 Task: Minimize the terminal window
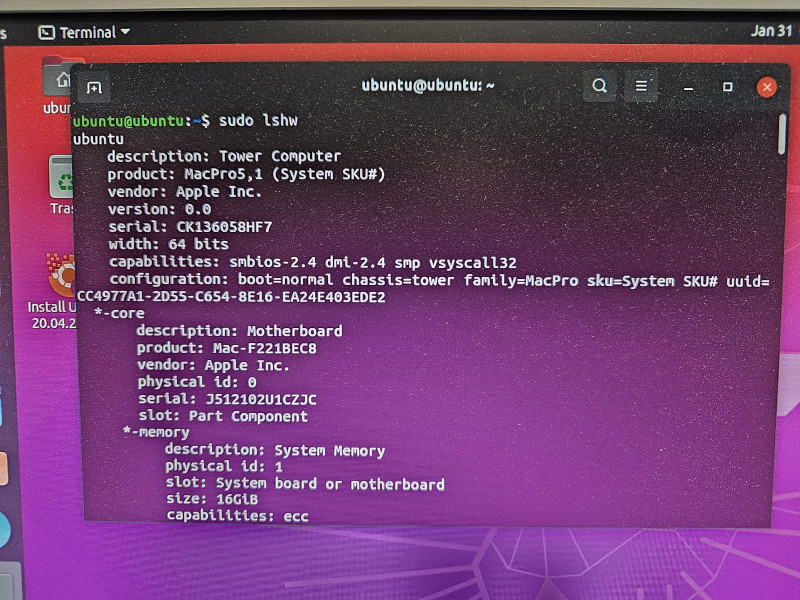(x=688, y=88)
